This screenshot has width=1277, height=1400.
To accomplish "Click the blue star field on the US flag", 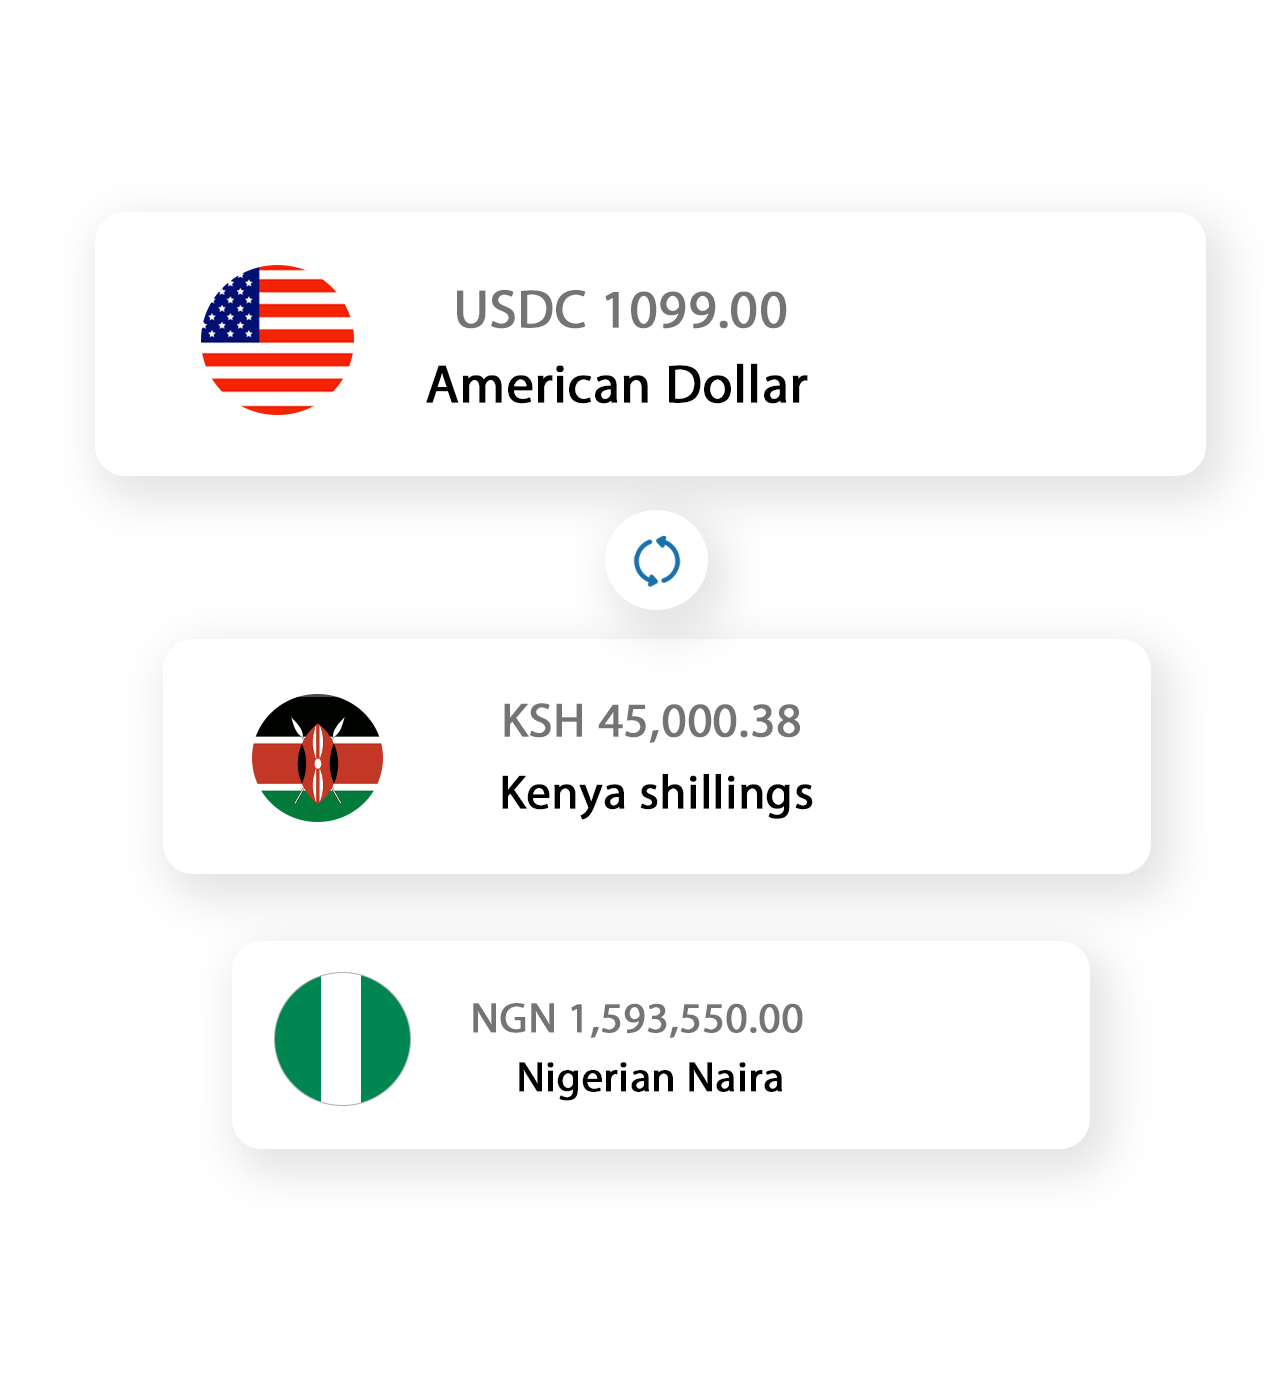I will (x=232, y=305).
